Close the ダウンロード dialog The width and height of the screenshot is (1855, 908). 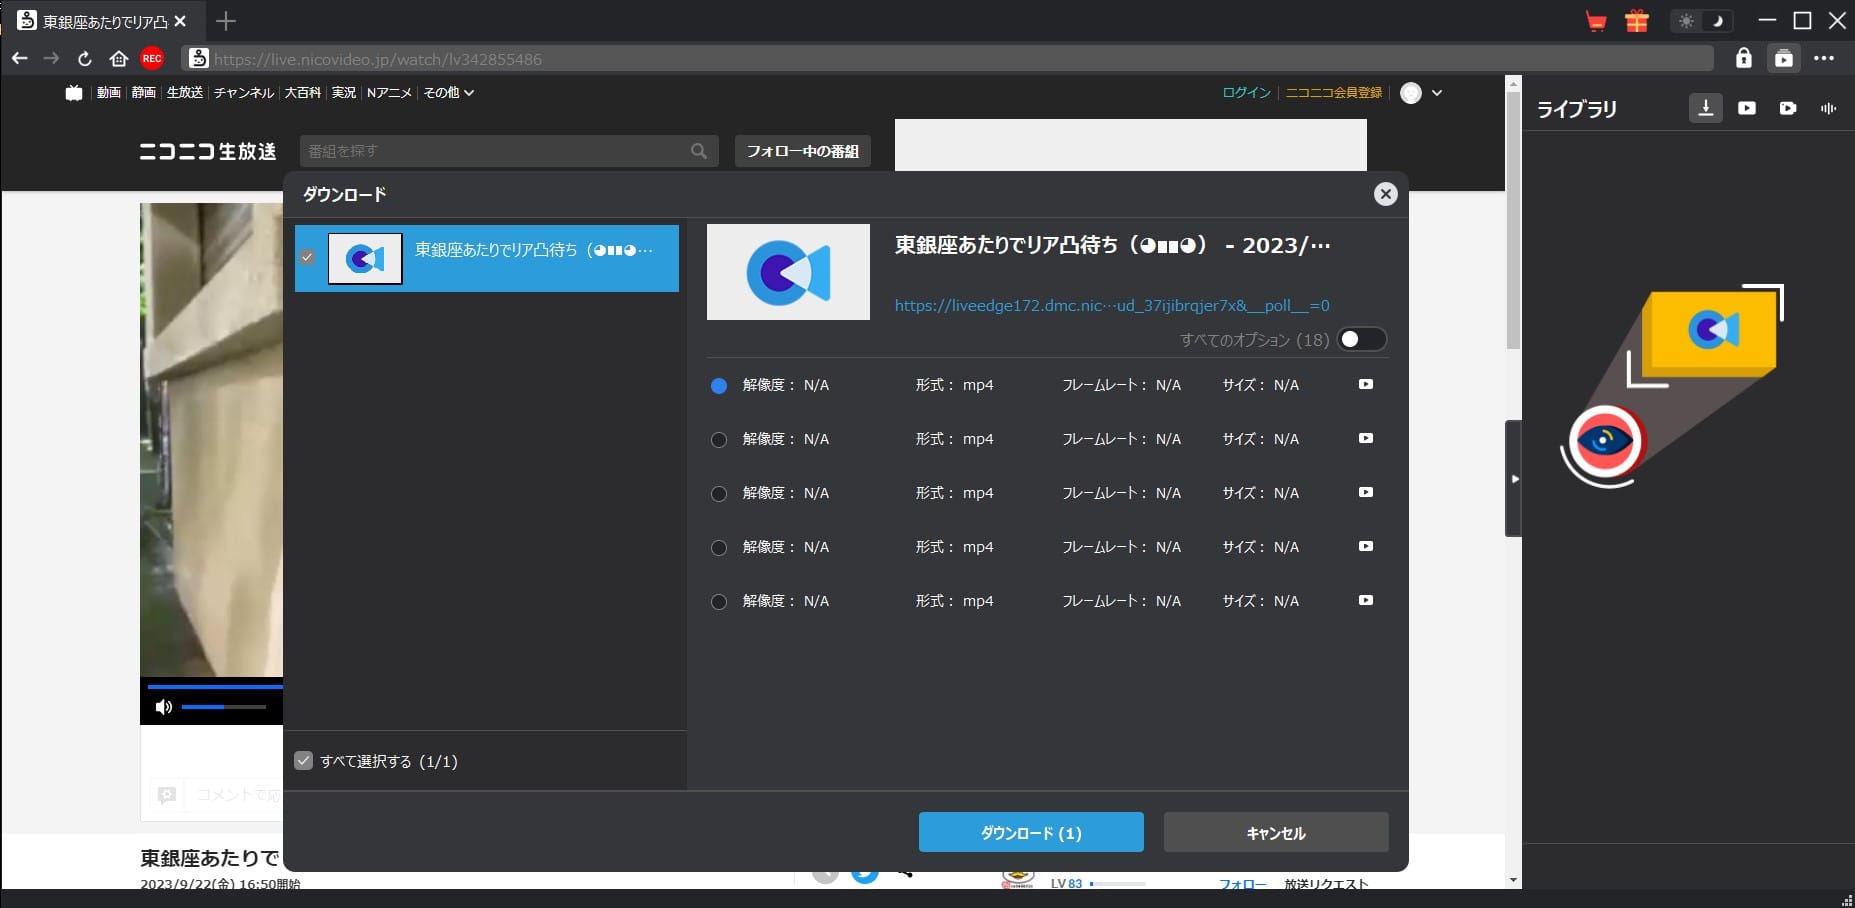(x=1385, y=194)
